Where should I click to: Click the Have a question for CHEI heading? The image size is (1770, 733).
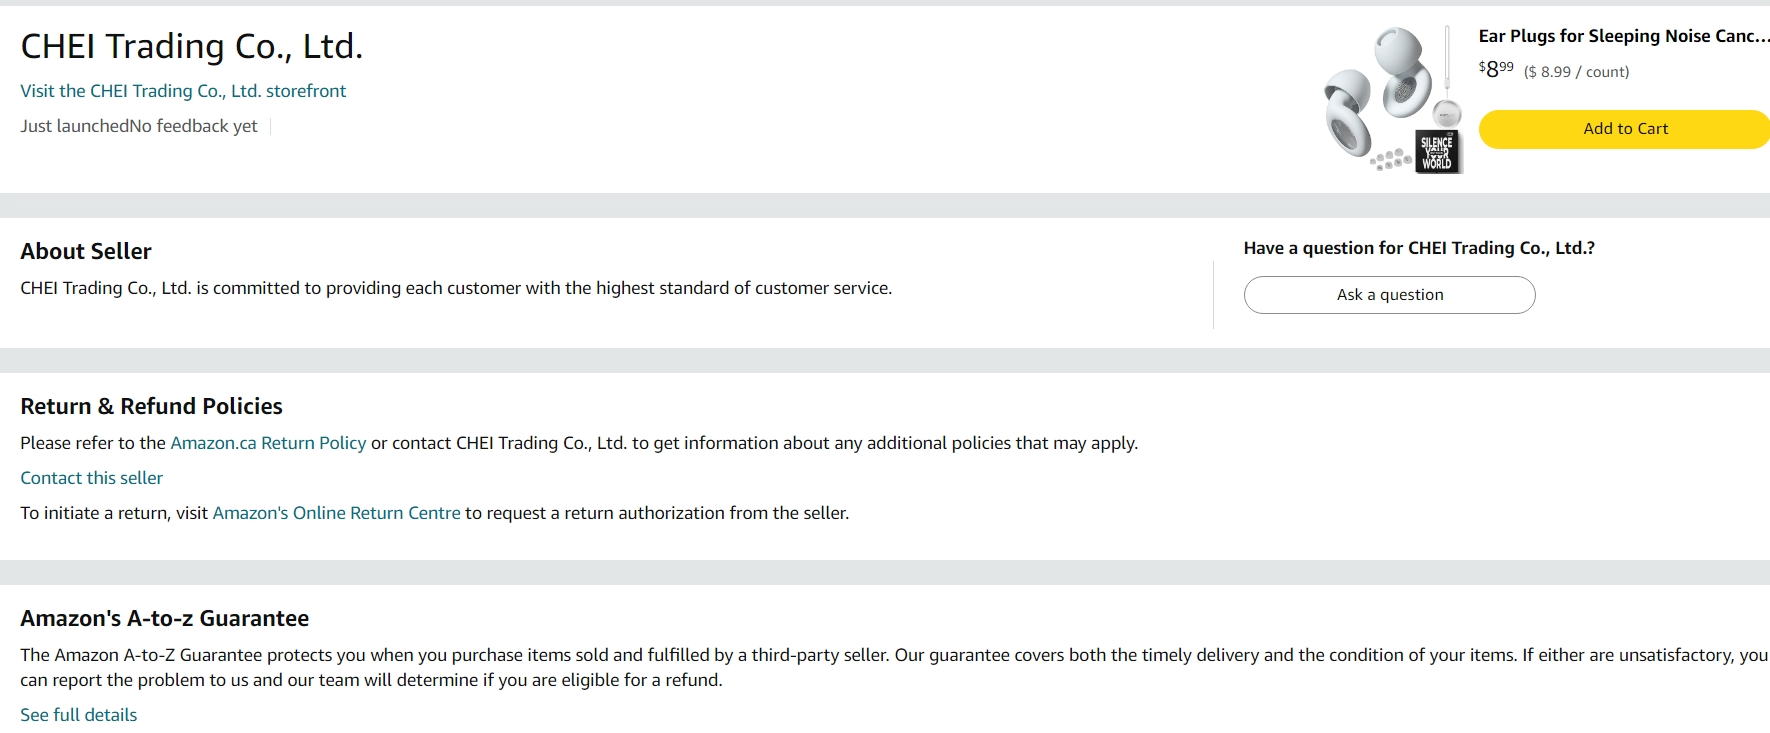coord(1418,248)
